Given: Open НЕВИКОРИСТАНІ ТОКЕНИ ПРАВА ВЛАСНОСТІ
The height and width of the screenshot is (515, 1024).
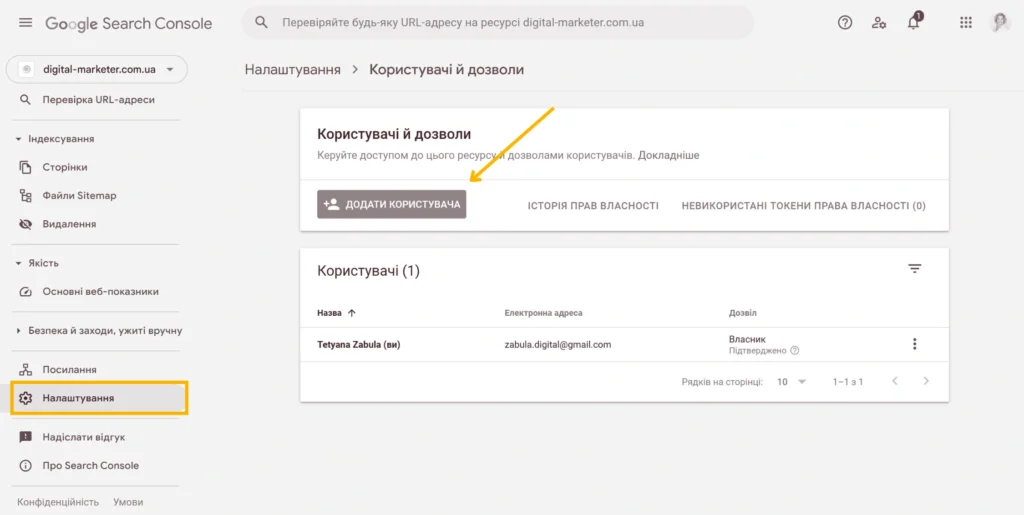Looking at the screenshot, I should [x=804, y=206].
